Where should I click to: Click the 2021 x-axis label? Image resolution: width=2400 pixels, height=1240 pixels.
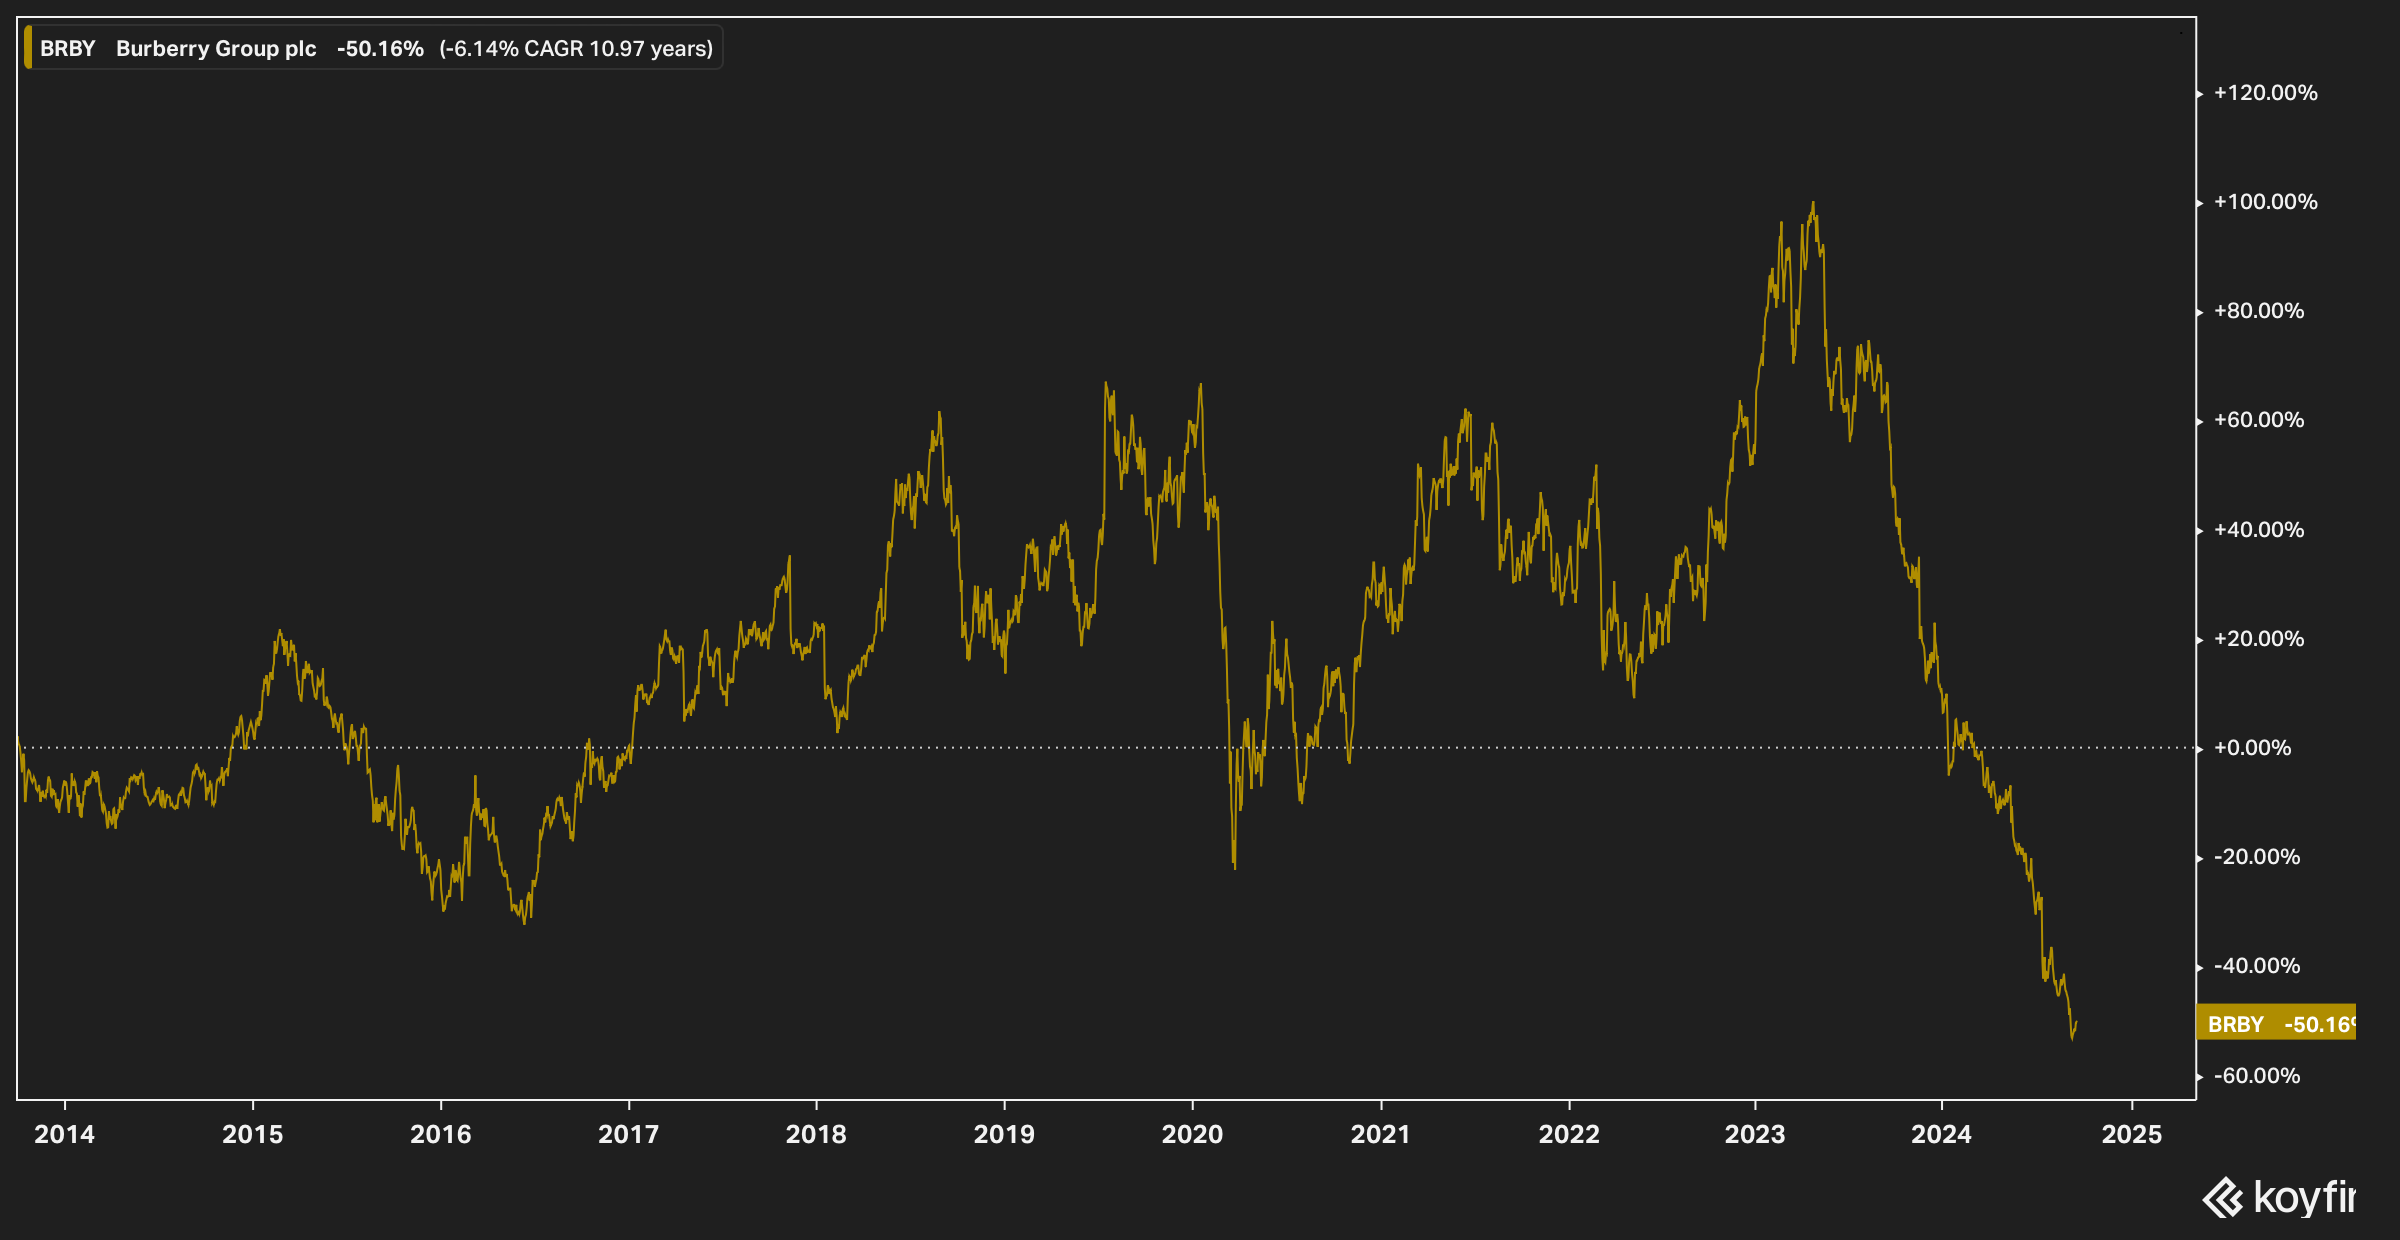click(1381, 1134)
